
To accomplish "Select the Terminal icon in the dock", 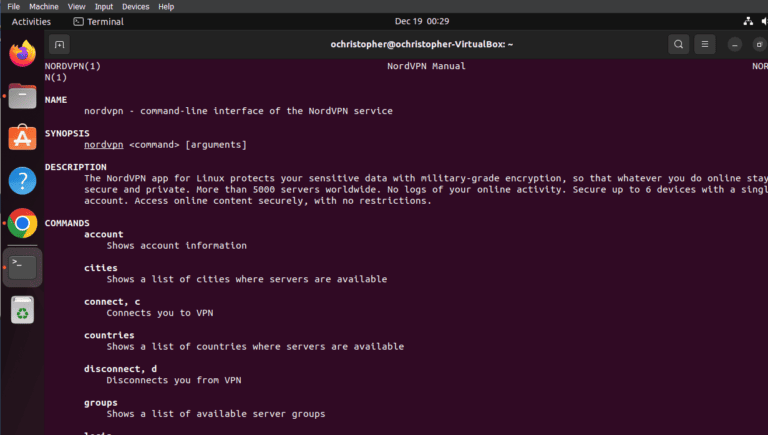I will click(22, 267).
